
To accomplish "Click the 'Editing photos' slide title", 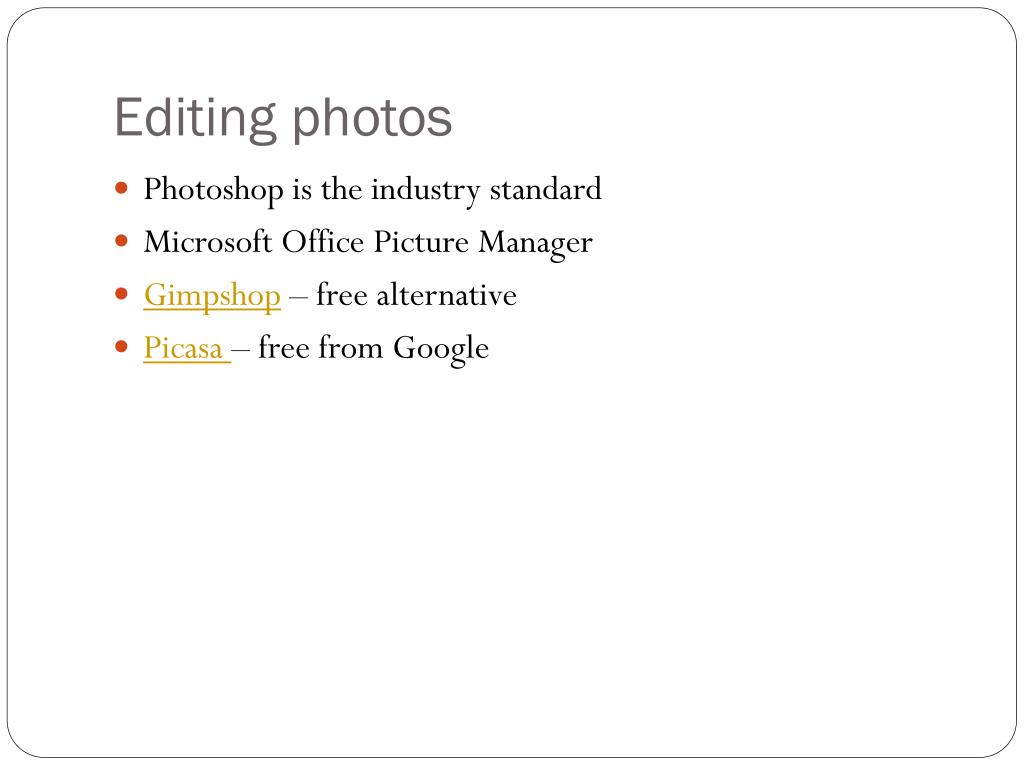I will pyautogui.click(x=283, y=118).
